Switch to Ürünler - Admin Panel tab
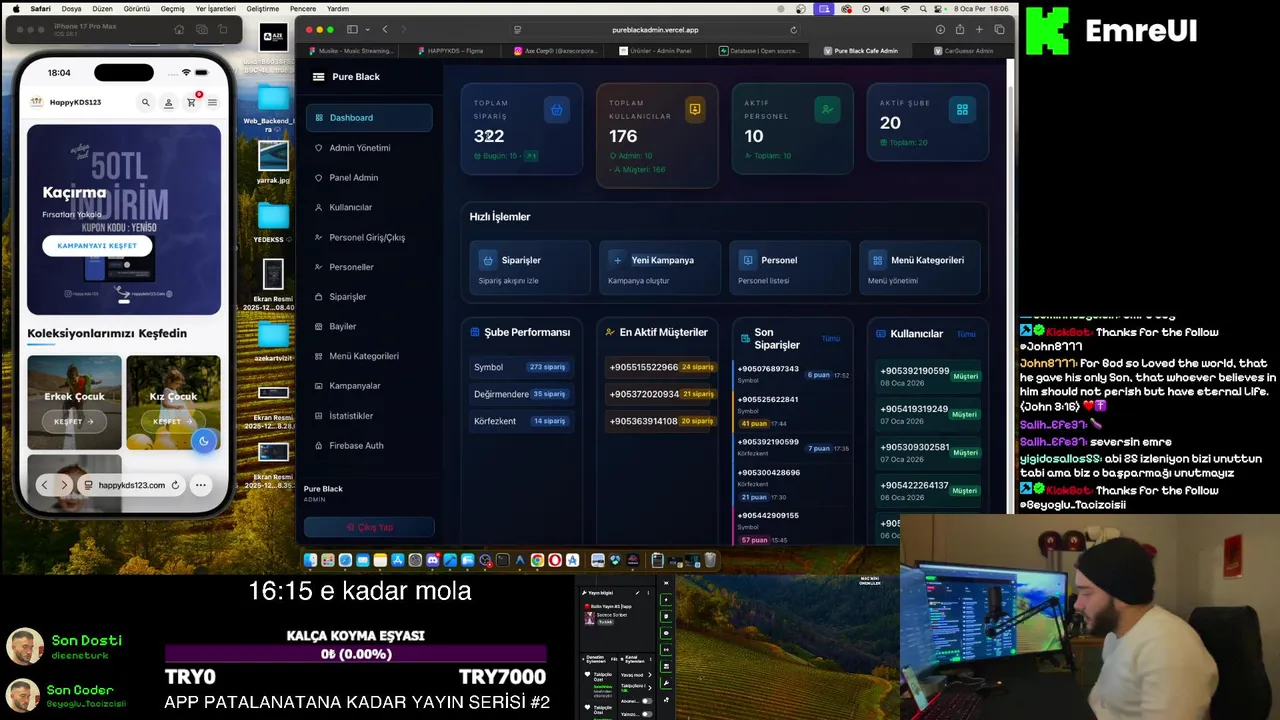 [655, 51]
